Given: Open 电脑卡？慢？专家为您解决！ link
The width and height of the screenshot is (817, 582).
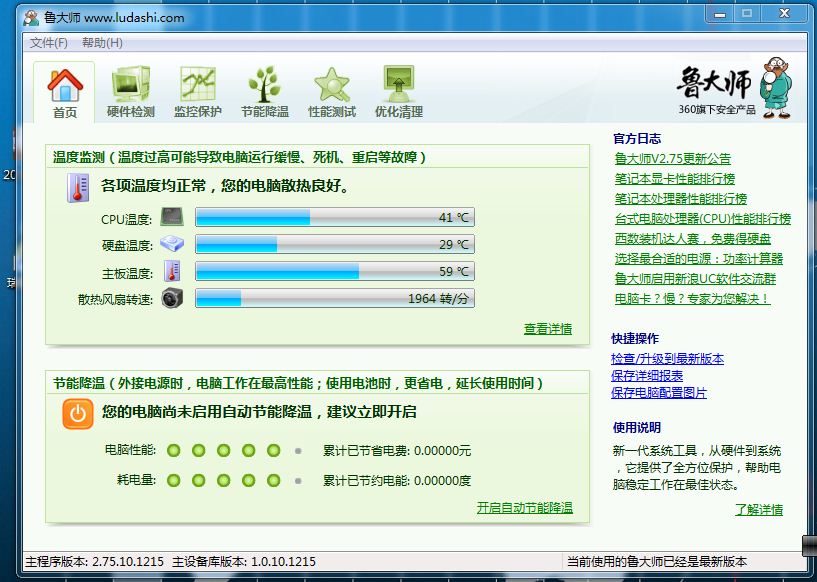Looking at the screenshot, I should pyautogui.click(x=692, y=299).
